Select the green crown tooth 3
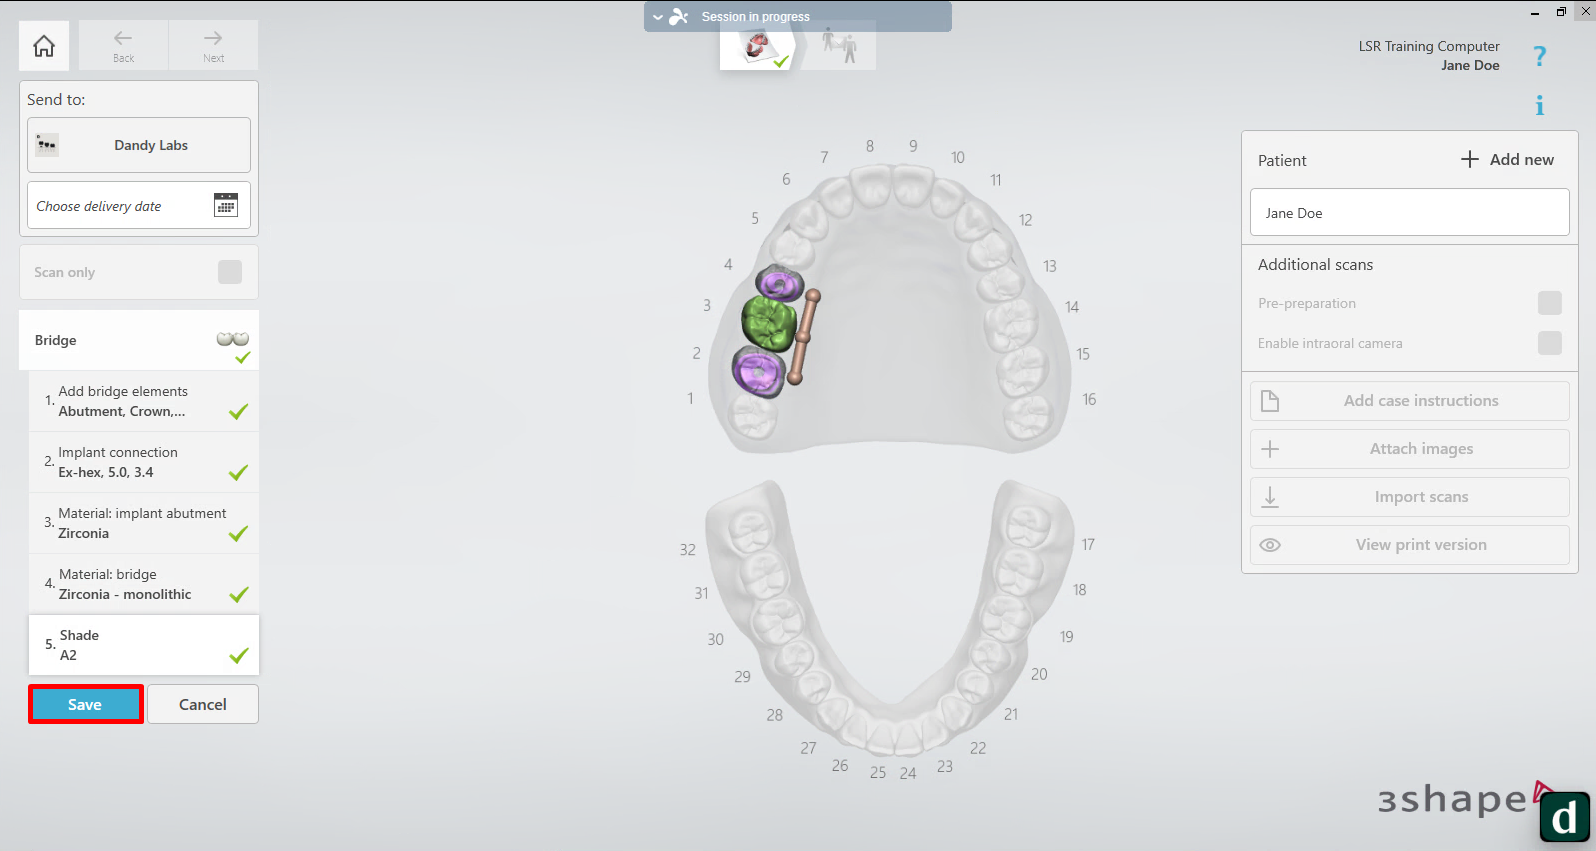This screenshot has height=851, width=1596. [768, 323]
